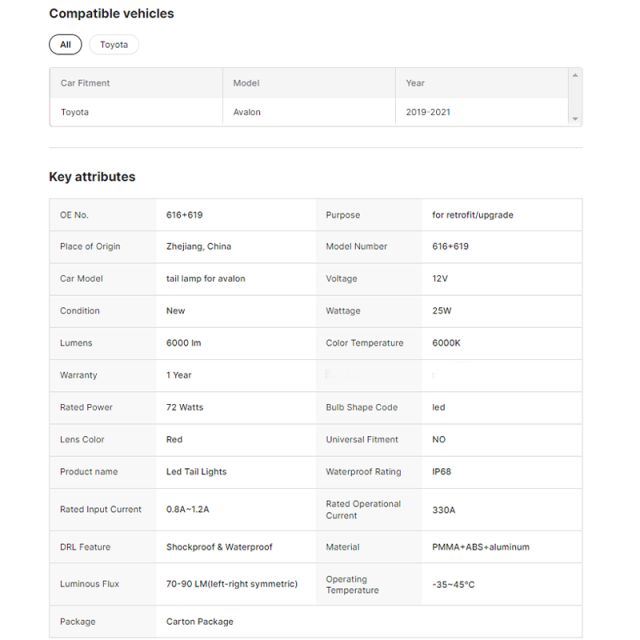Click the 2019-2021 year cell

click(428, 112)
